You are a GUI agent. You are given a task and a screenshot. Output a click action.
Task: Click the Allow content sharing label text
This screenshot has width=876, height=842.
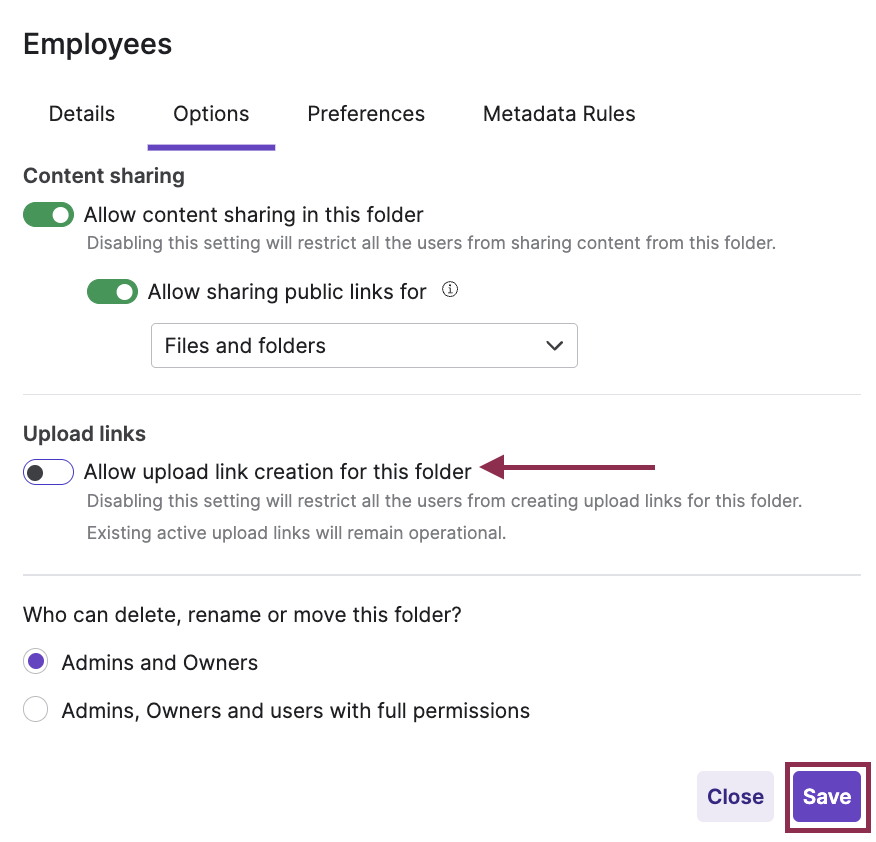(254, 215)
